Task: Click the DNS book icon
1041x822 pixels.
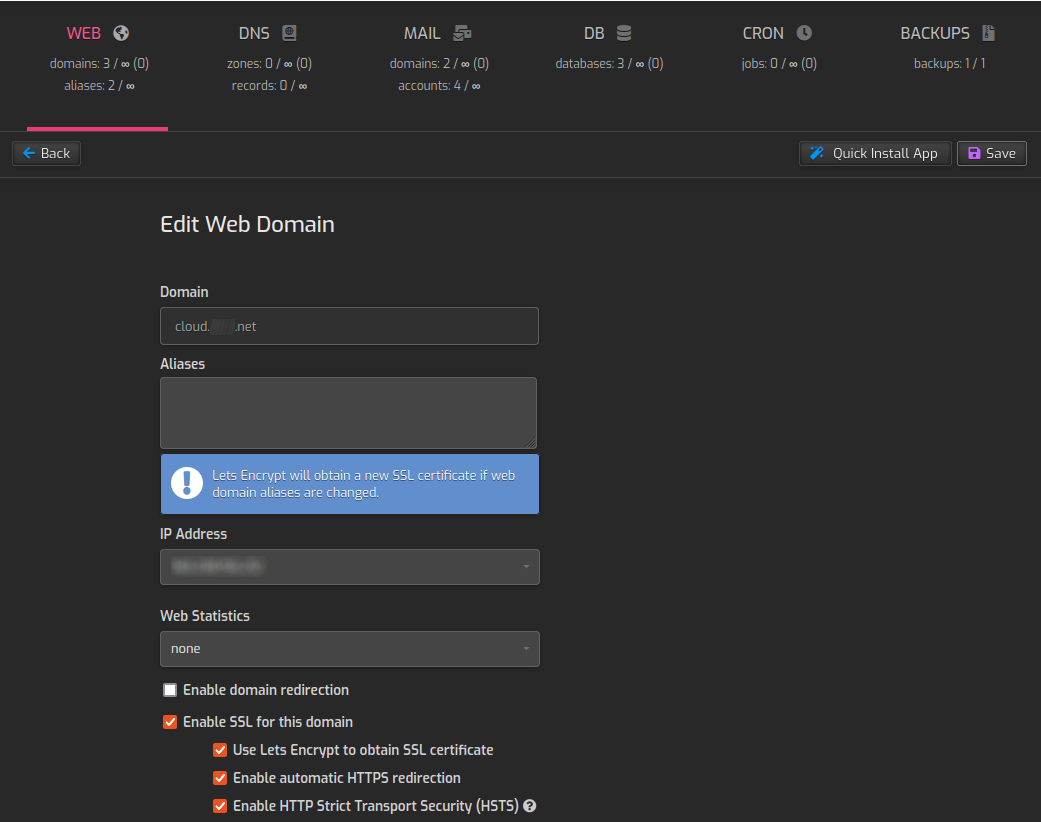Action: click(289, 33)
